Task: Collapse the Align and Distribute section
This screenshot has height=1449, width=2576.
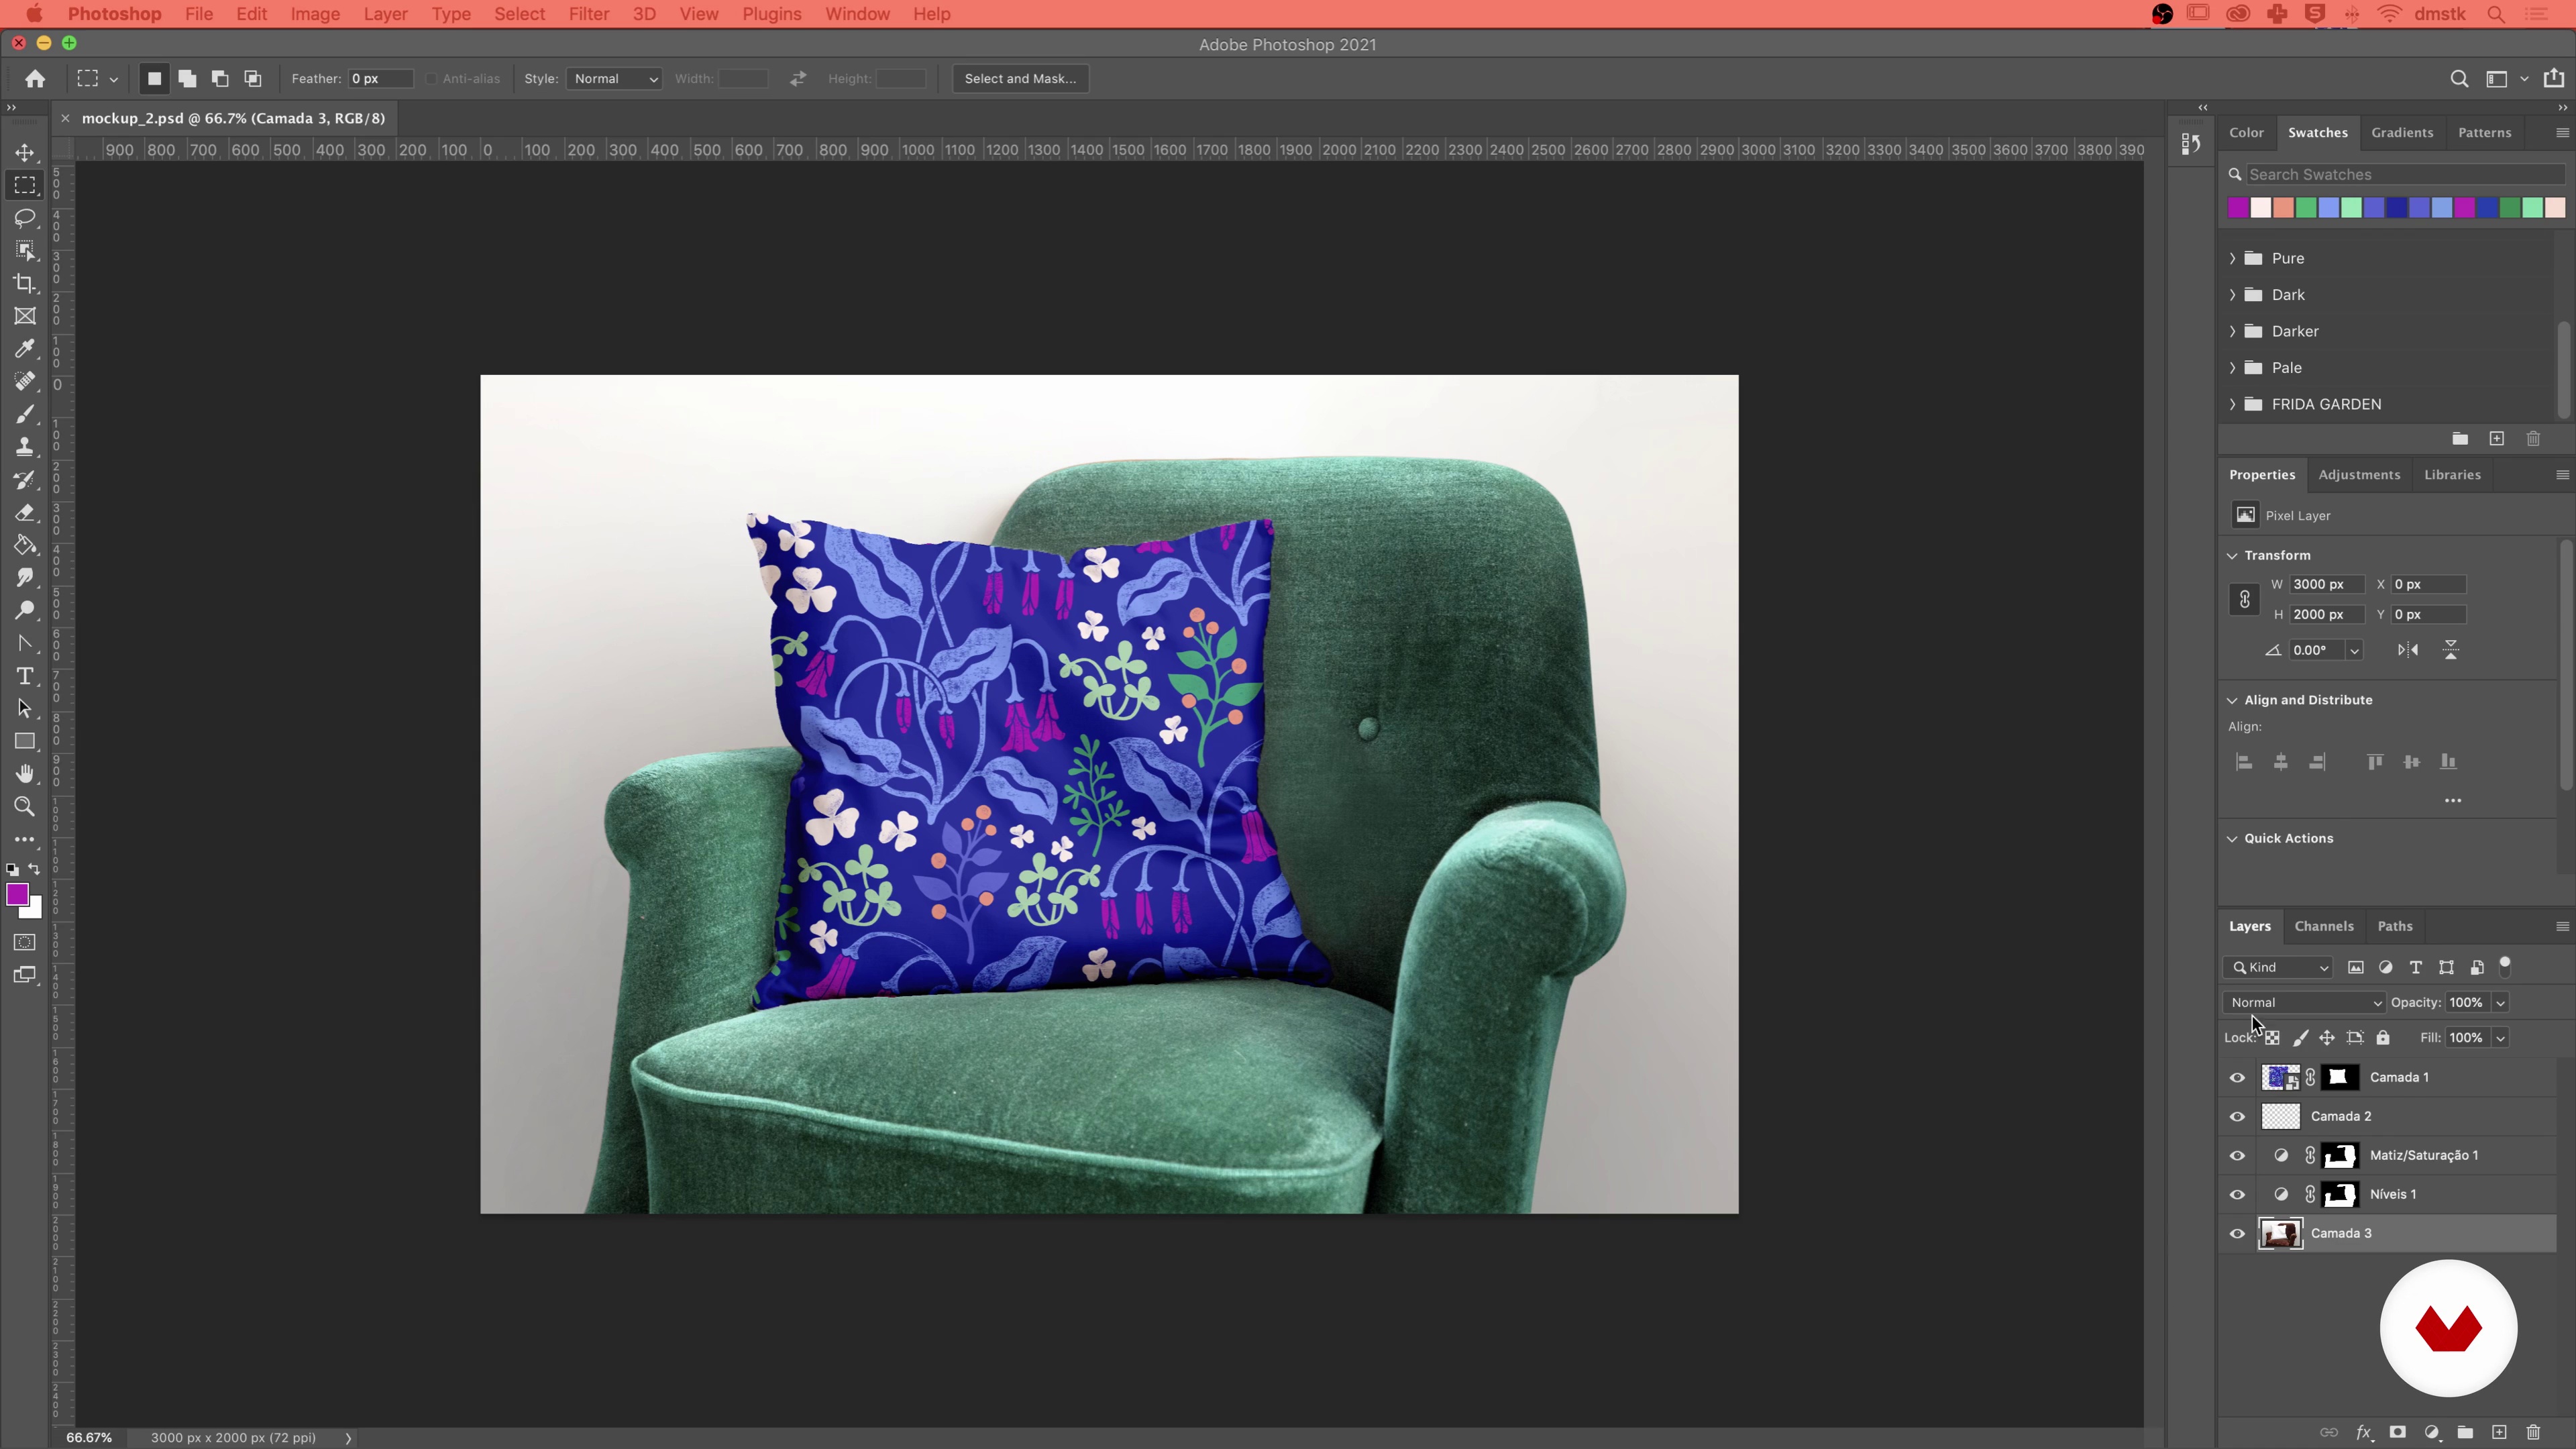Action: click(2232, 700)
